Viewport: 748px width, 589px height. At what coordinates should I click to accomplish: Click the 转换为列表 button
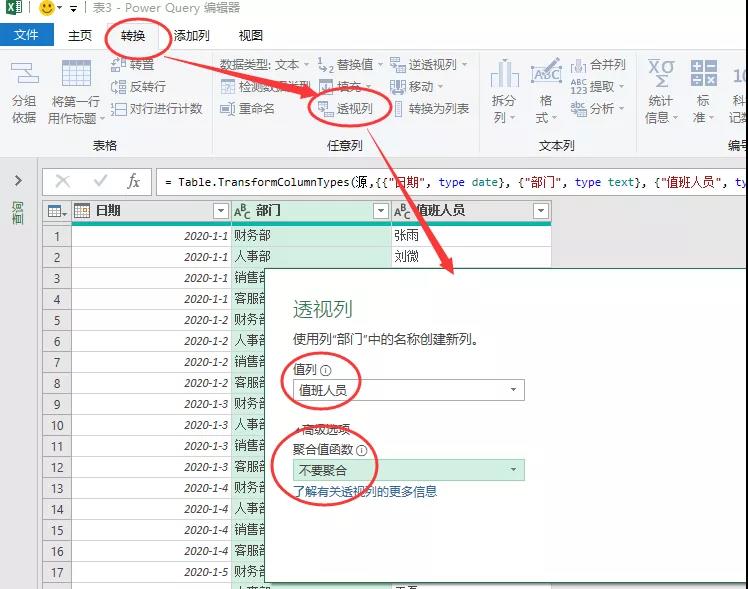pyautogui.click(x=432, y=109)
